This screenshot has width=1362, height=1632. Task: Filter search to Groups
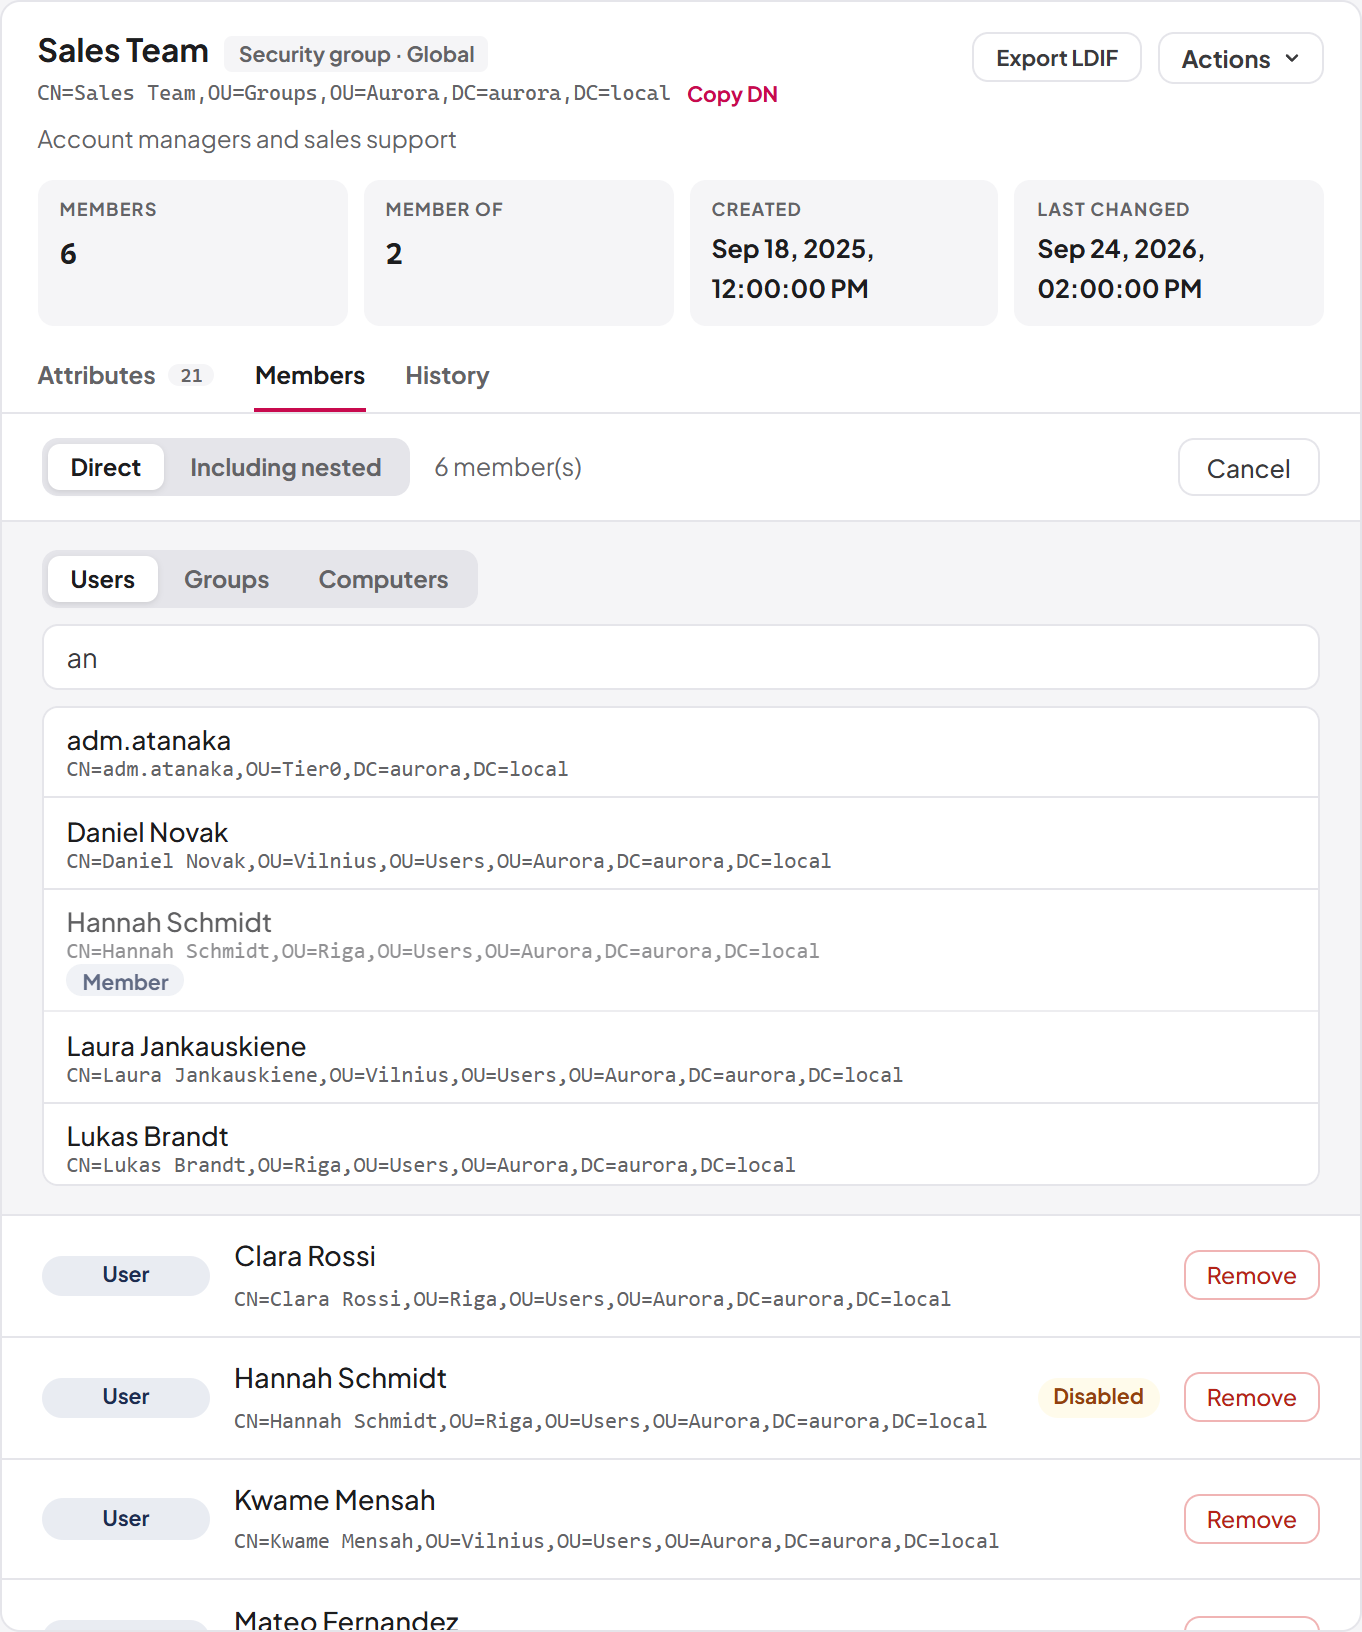[x=227, y=579]
